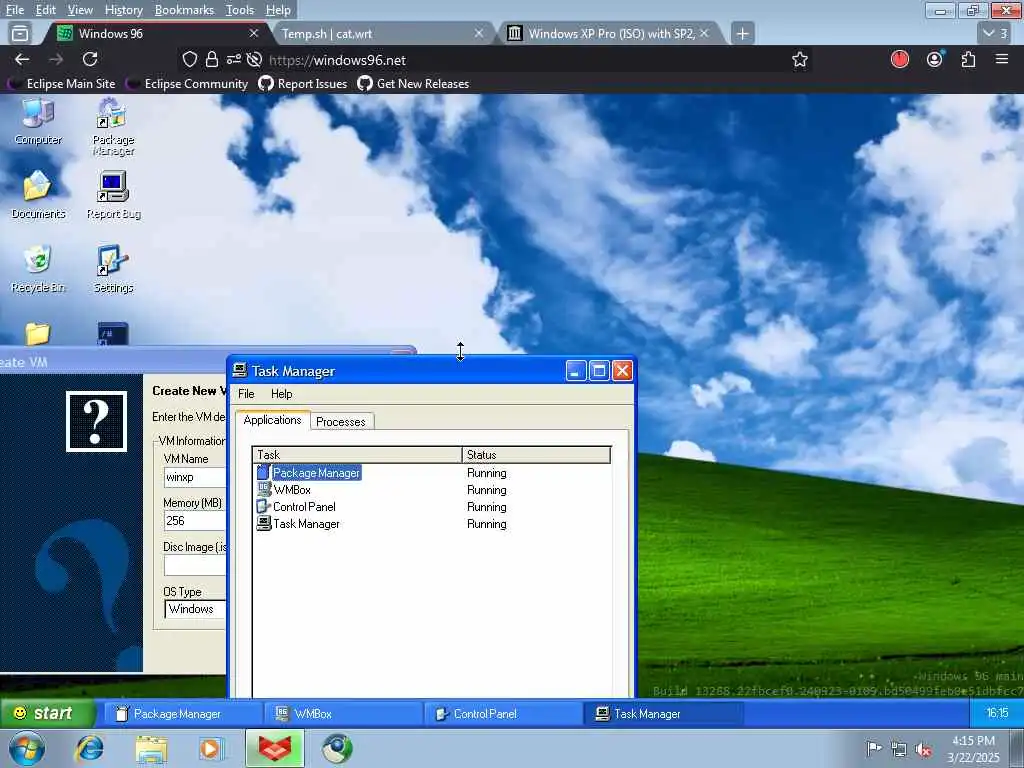Screen dimensions: 1024x768
Task: Click the Disc Image field in Create VM
Action: (x=195, y=565)
